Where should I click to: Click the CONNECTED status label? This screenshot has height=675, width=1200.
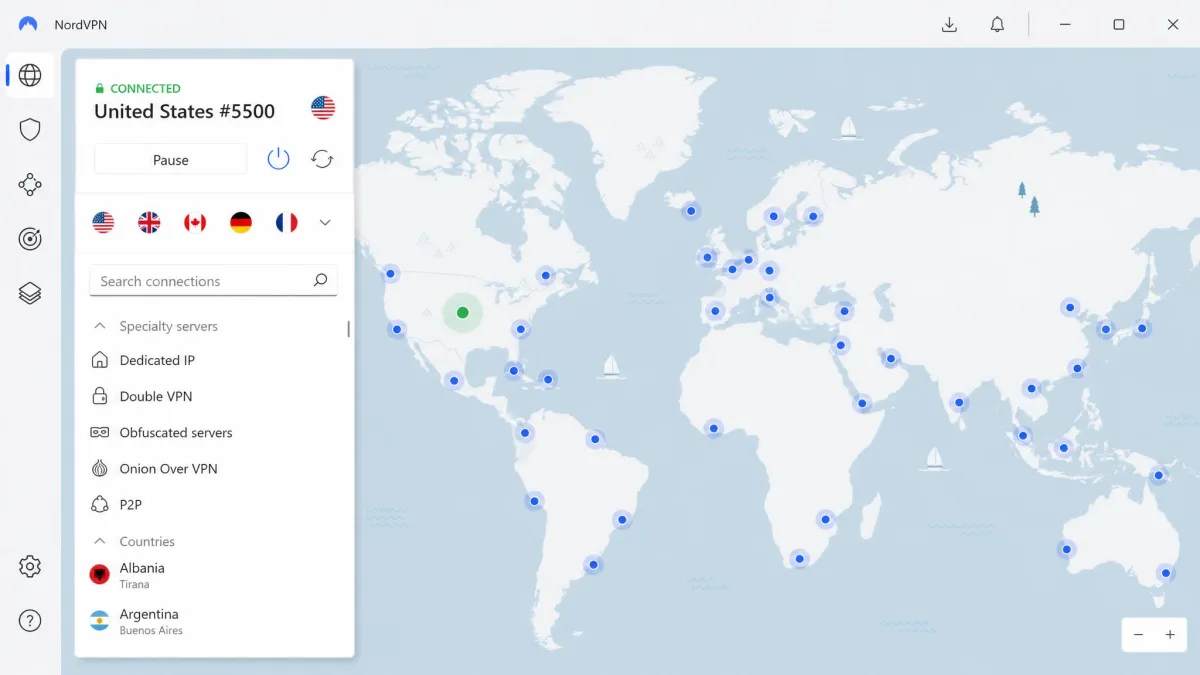click(x=145, y=88)
